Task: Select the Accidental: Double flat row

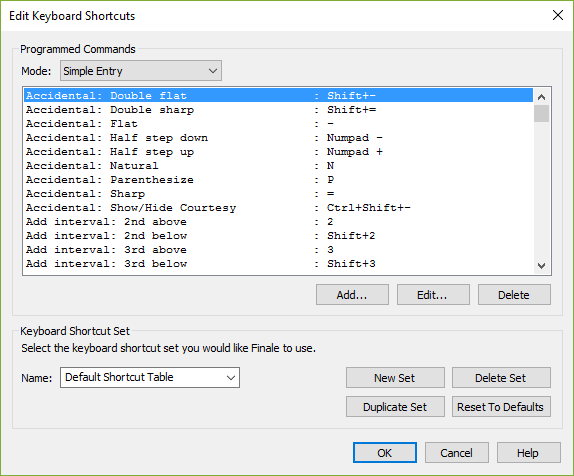Action: click(279, 96)
